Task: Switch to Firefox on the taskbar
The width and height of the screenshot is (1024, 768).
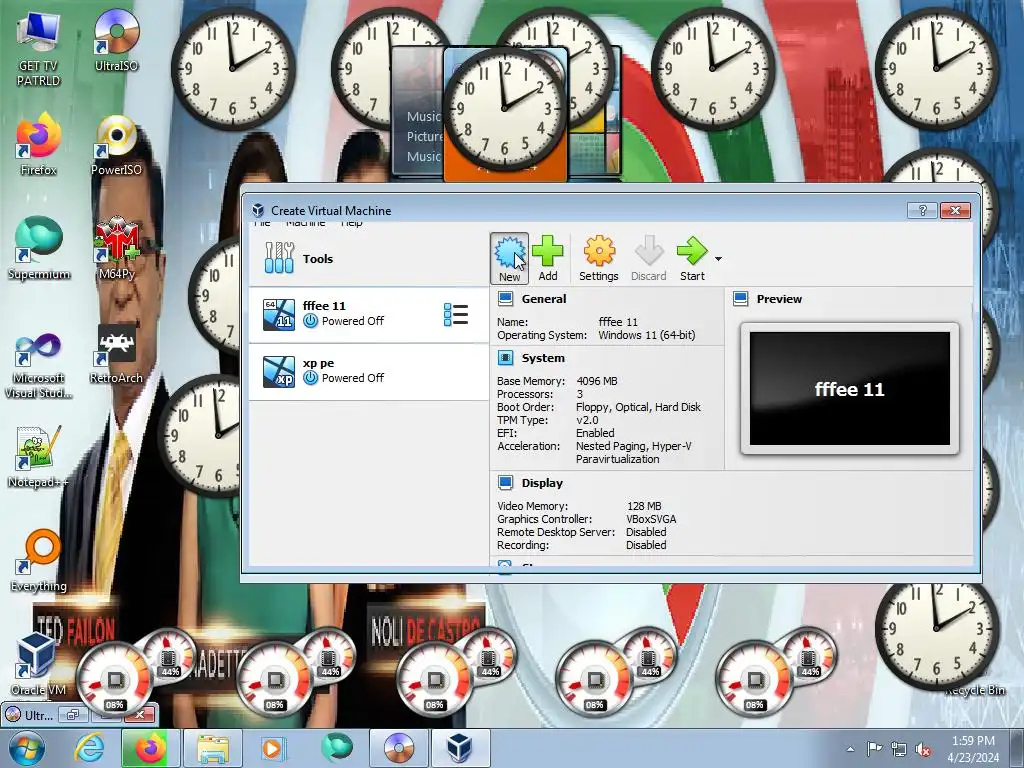Action: (150, 748)
